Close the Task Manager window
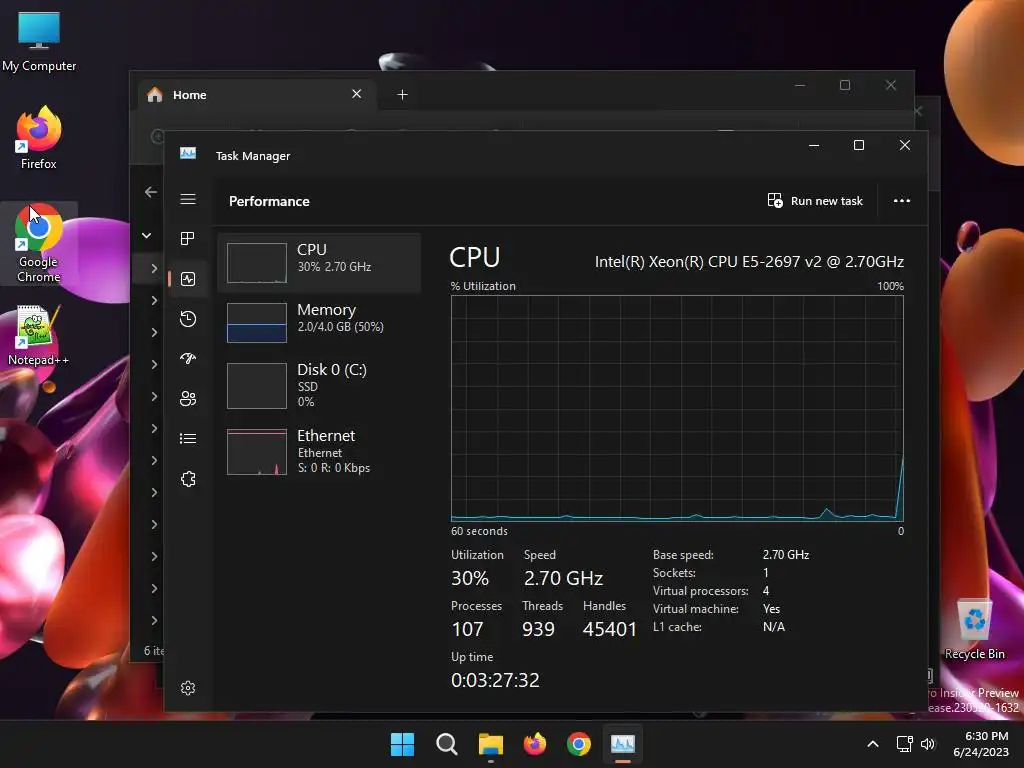This screenshot has width=1024, height=768. pos(904,145)
